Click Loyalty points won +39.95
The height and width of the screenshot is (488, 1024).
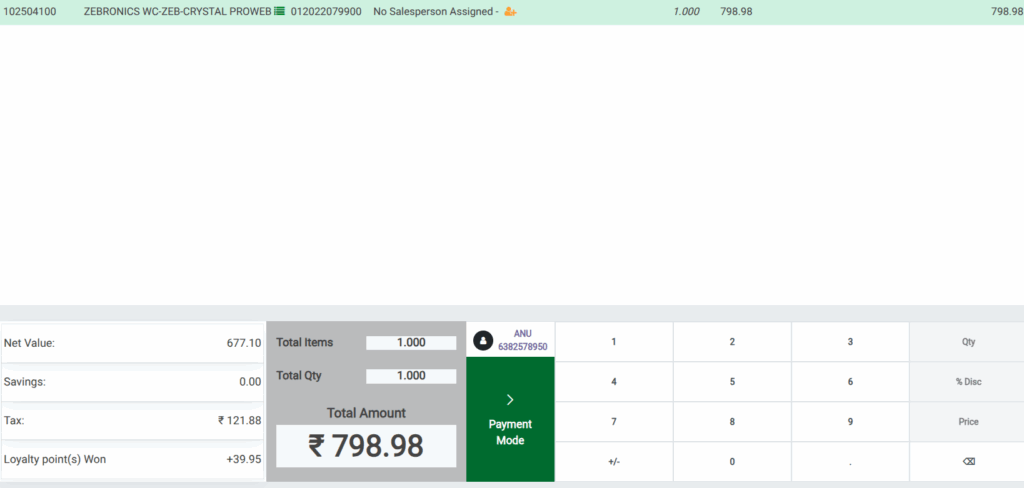point(244,459)
